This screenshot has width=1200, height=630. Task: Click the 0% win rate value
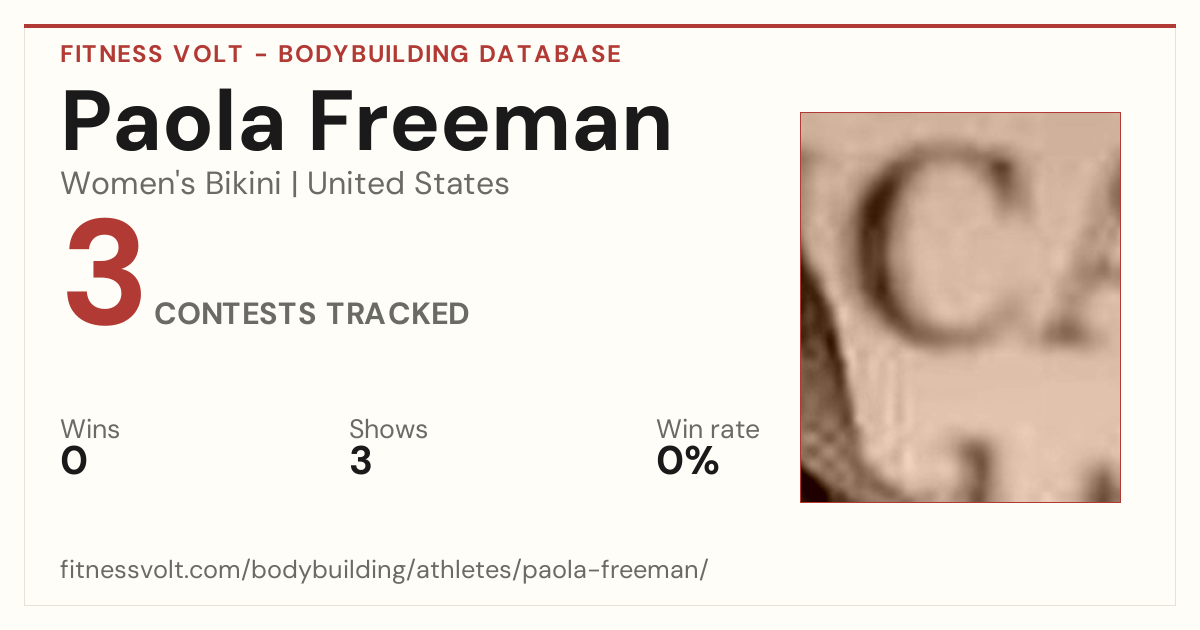(x=688, y=462)
